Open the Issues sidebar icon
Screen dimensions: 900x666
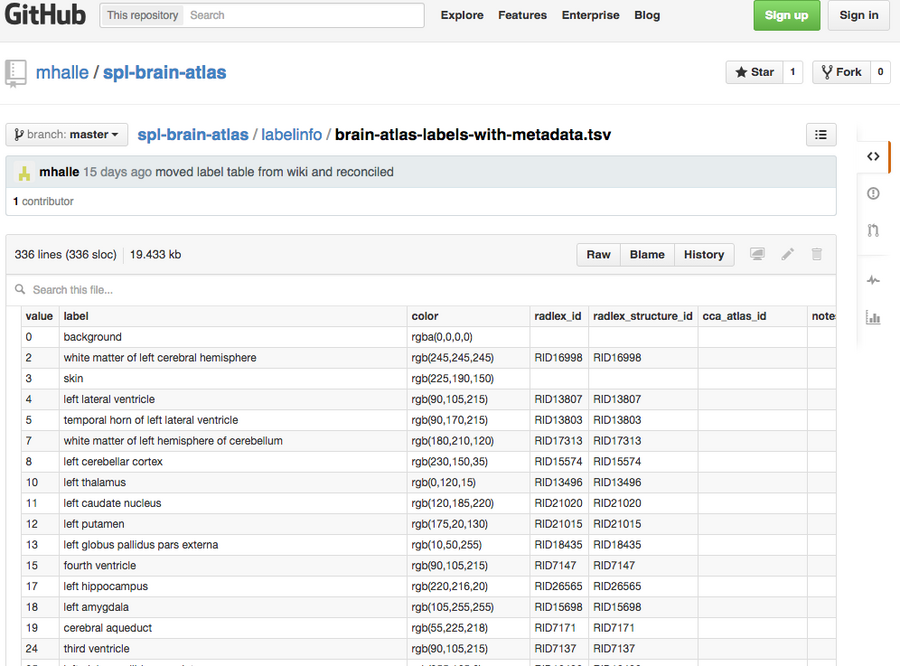(873, 193)
